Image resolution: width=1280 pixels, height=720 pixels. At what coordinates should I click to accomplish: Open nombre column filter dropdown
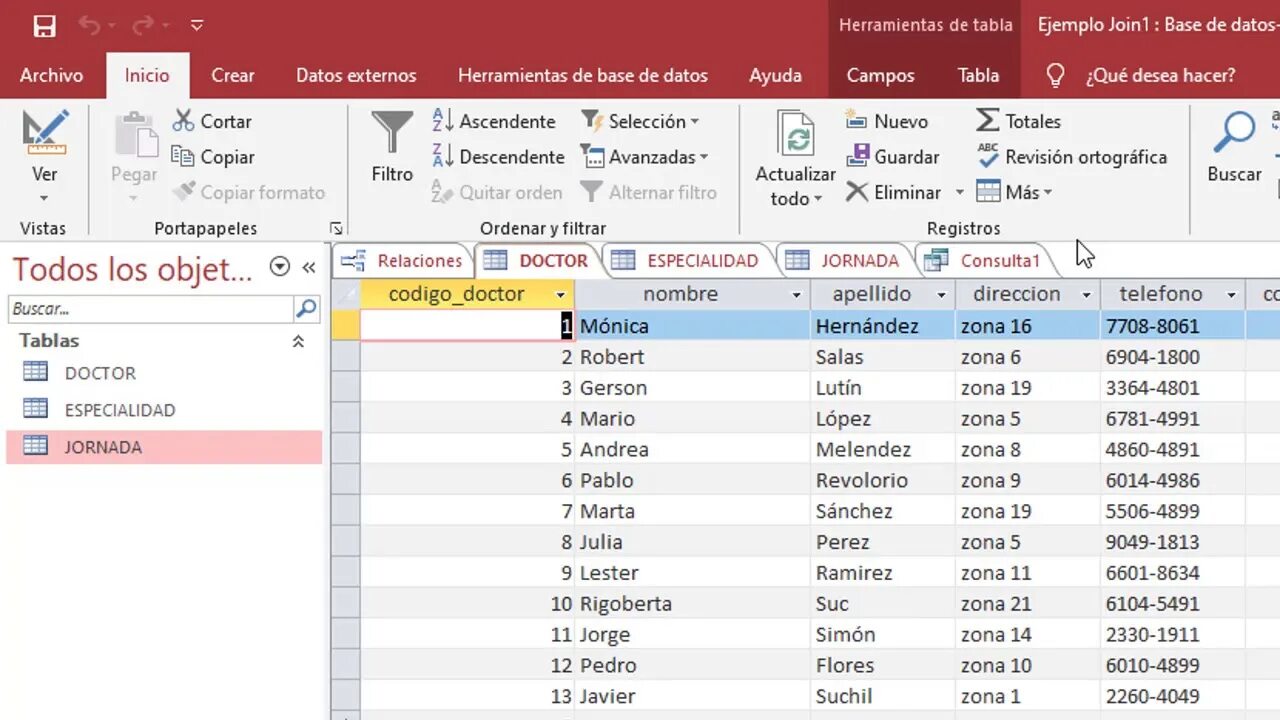pos(797,295)
